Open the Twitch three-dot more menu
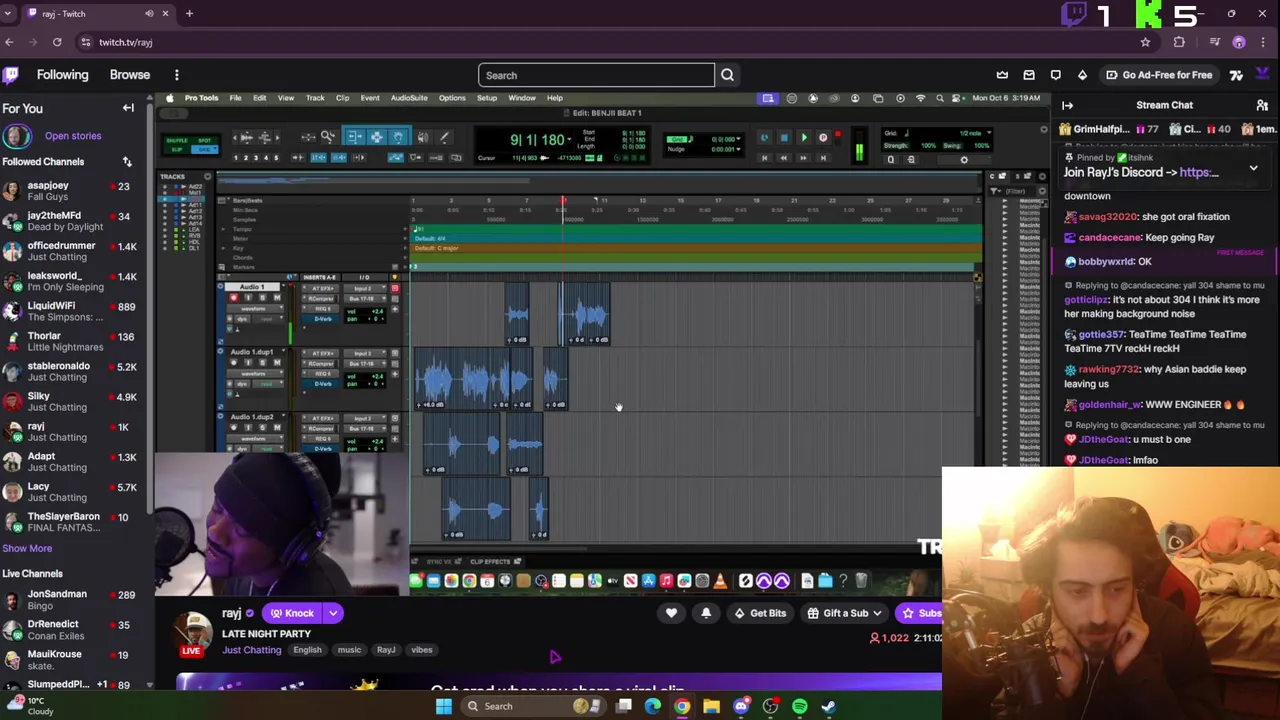1280x720 pixels. pos(176,75)
